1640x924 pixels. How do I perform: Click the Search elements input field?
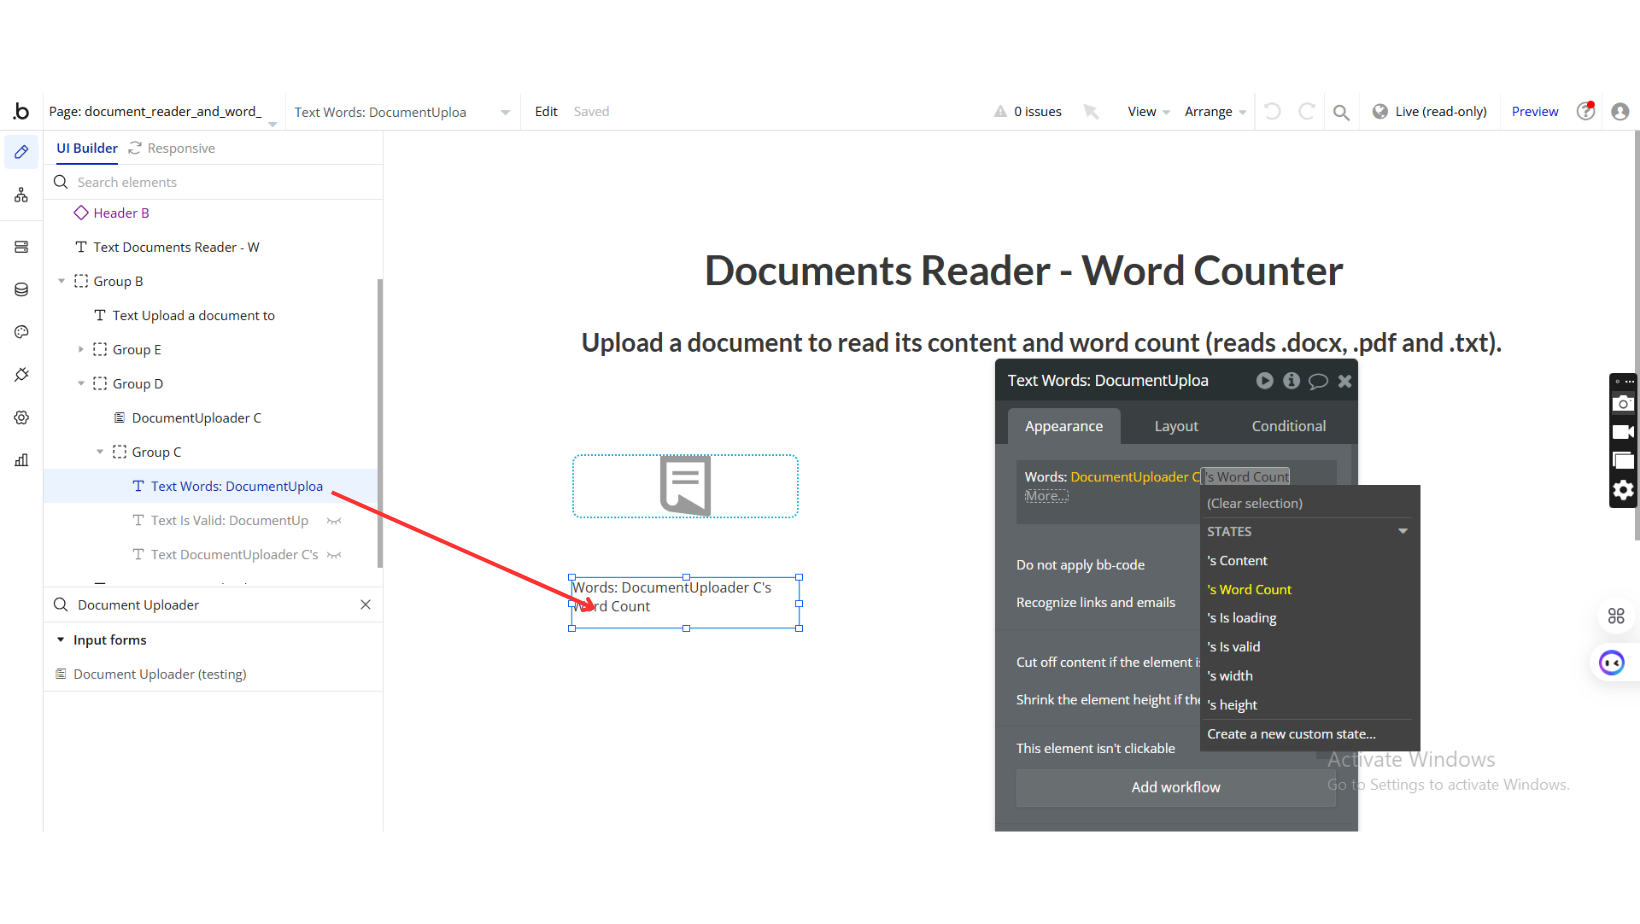tap(220, 182)
